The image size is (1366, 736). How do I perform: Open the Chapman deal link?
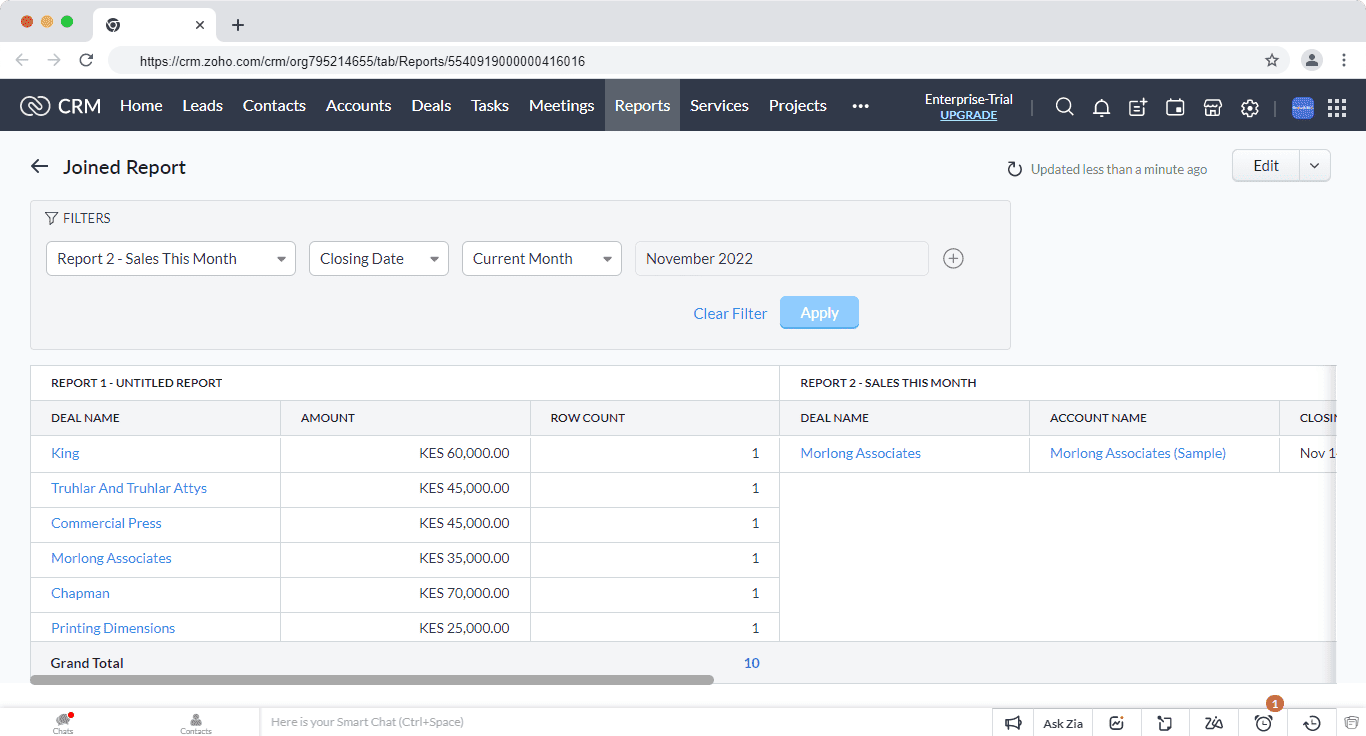[x=80, y=593]
